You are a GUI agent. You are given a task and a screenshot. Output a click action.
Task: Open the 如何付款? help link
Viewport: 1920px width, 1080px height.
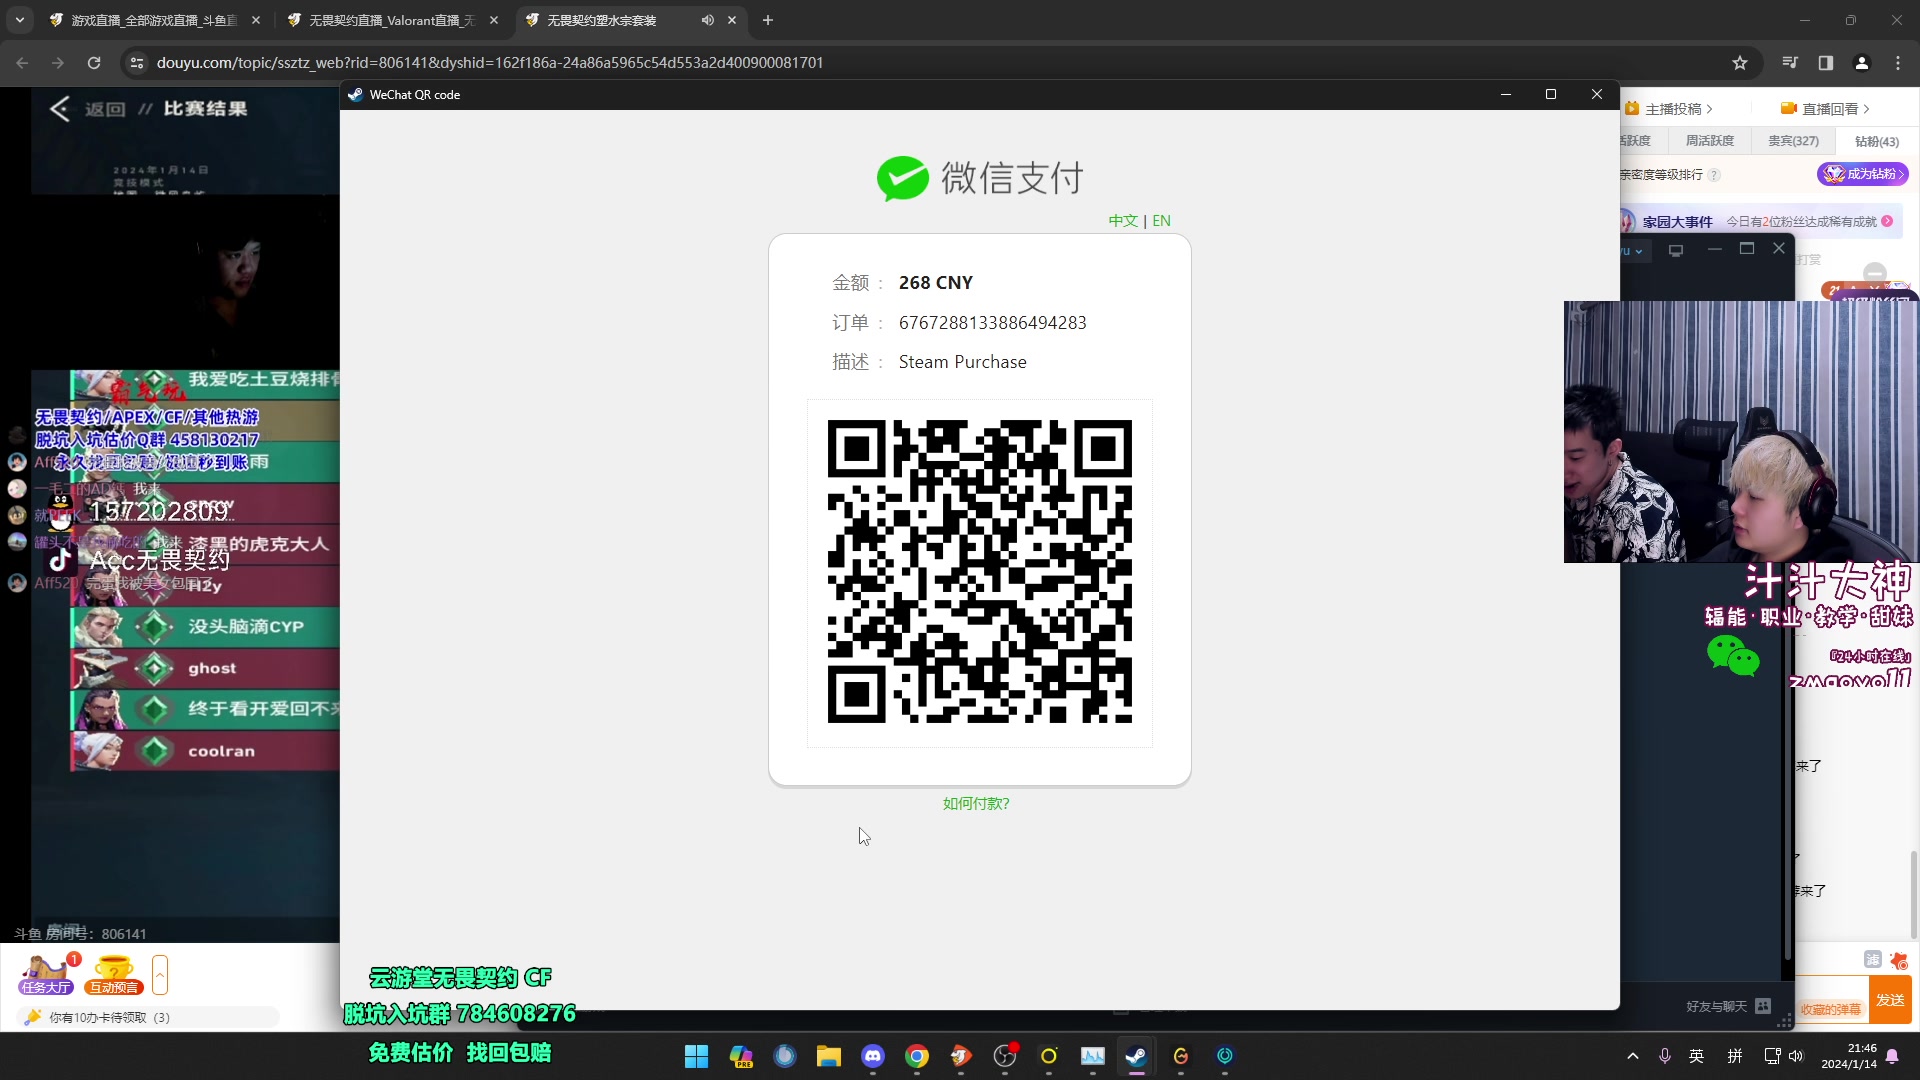[976, 803]
